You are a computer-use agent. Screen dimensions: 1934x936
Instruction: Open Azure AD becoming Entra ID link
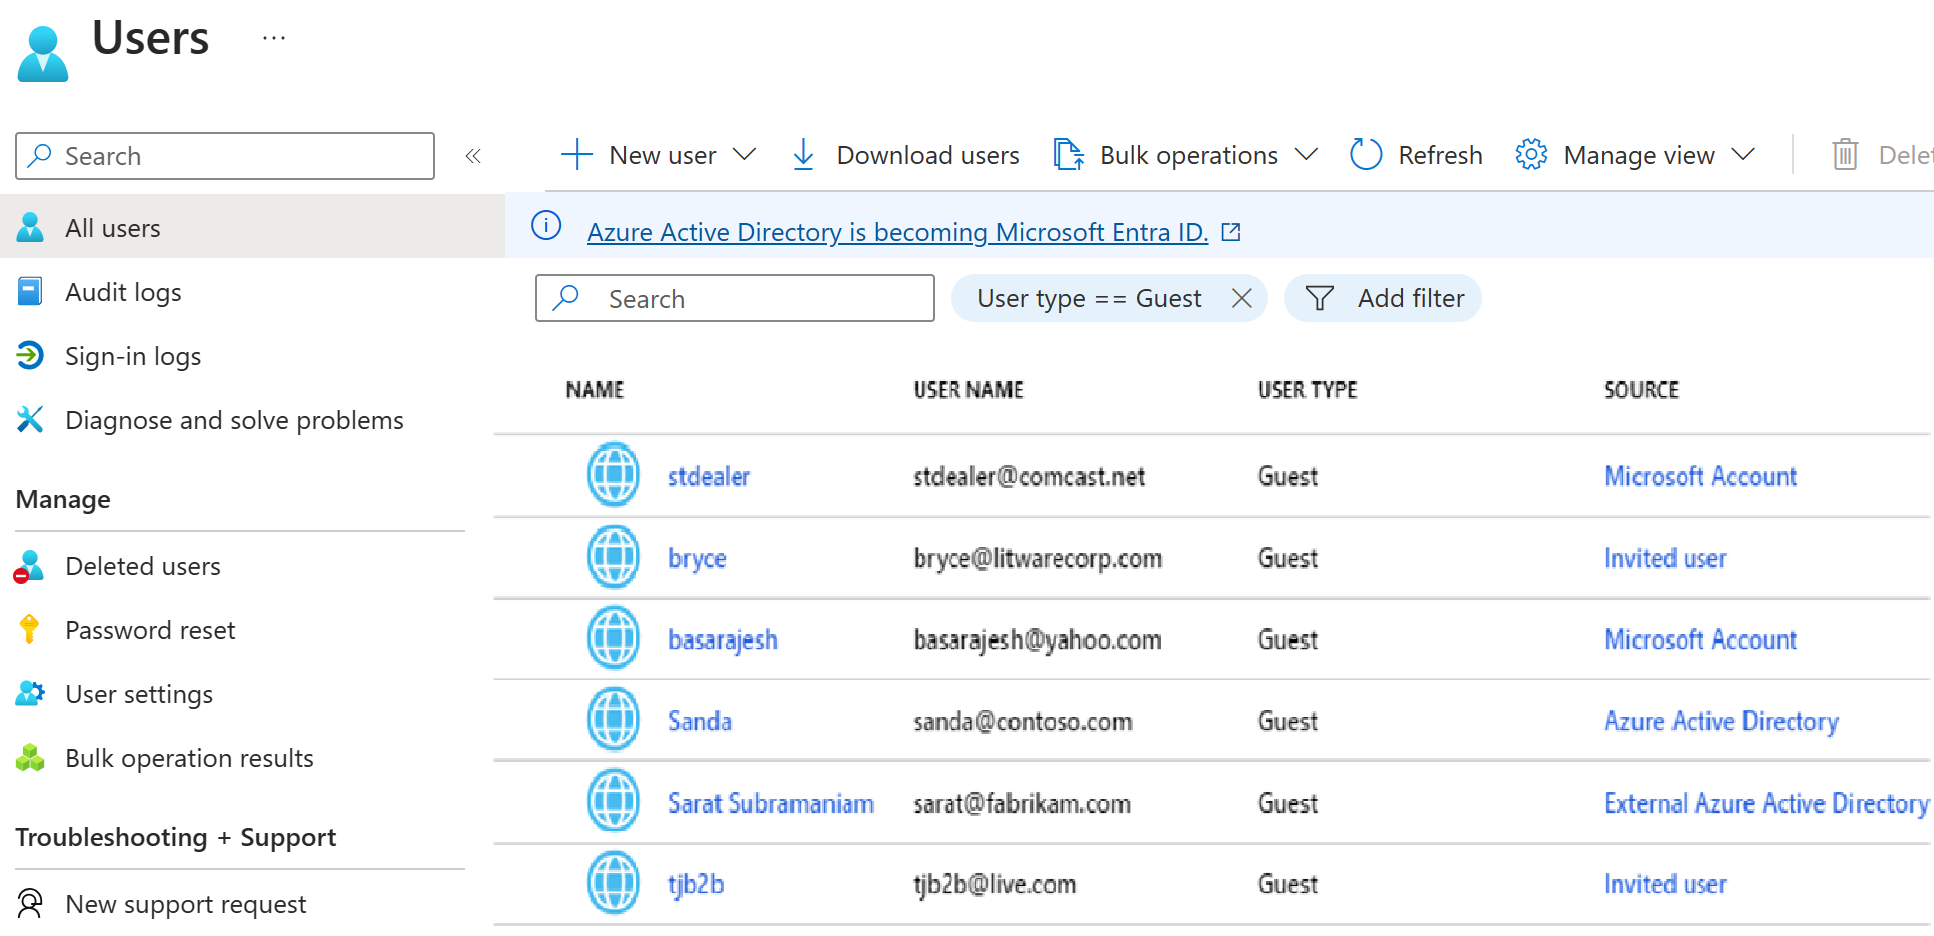897,232
